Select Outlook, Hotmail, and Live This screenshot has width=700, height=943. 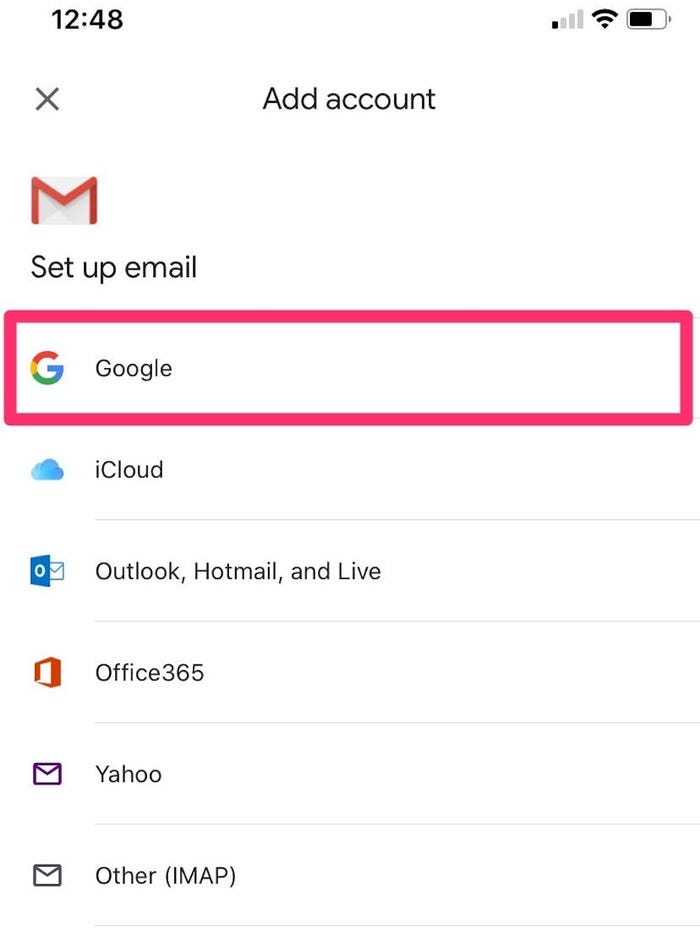(350, 571)
